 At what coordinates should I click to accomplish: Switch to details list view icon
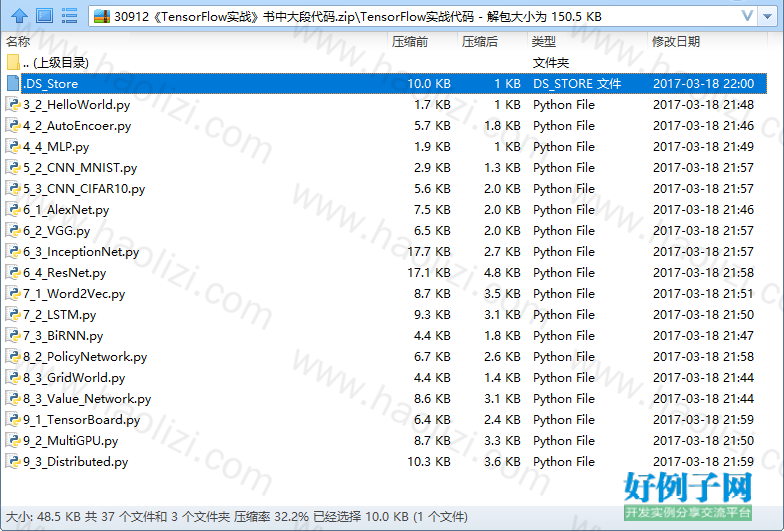click(69, 16)
